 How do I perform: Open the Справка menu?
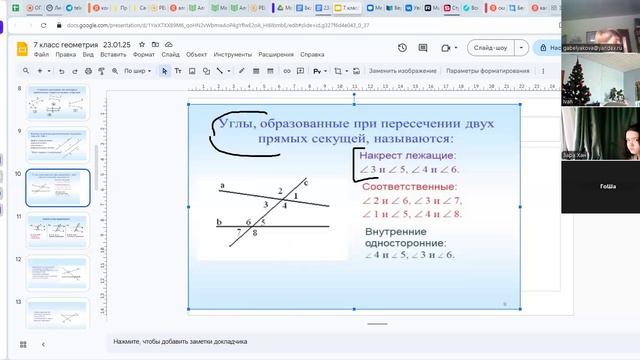coord(312,54)
